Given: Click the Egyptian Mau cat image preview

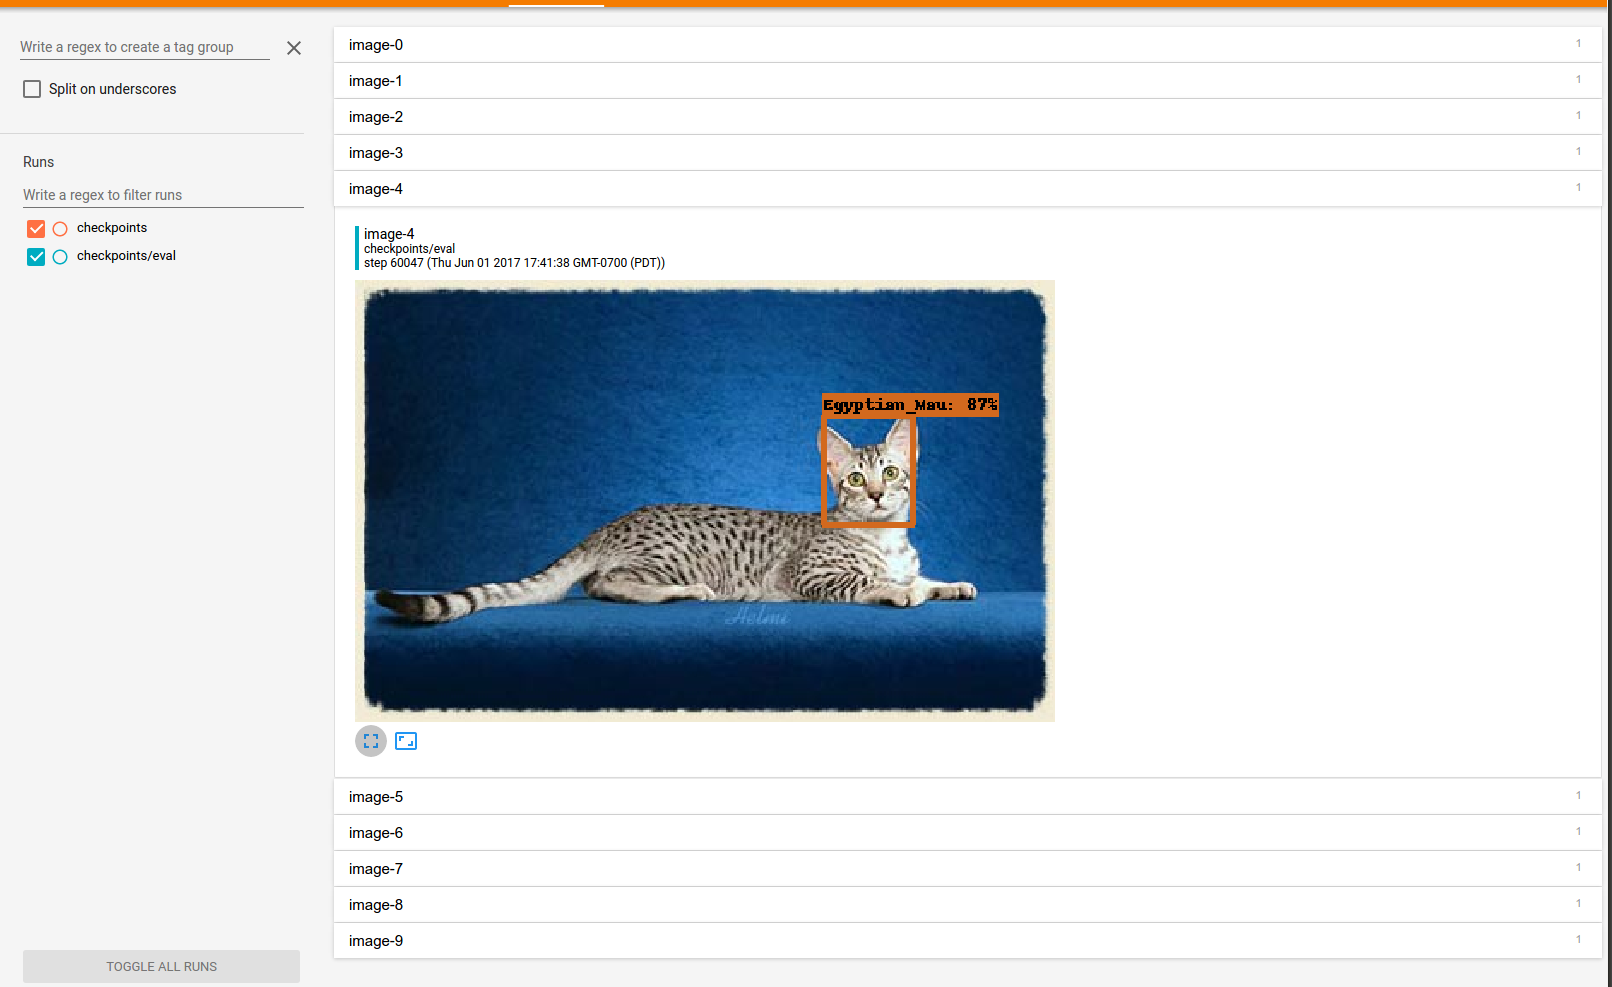Looking at the screenshot, I should (705, 500).
